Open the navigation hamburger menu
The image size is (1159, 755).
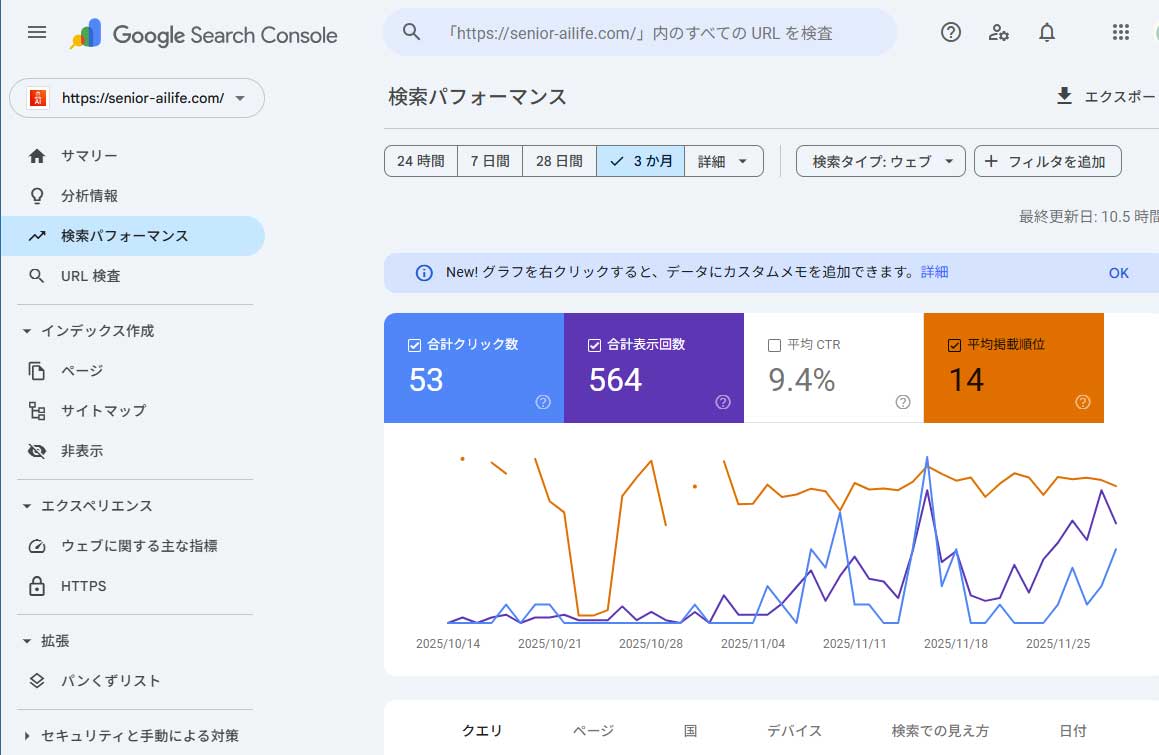37,32
